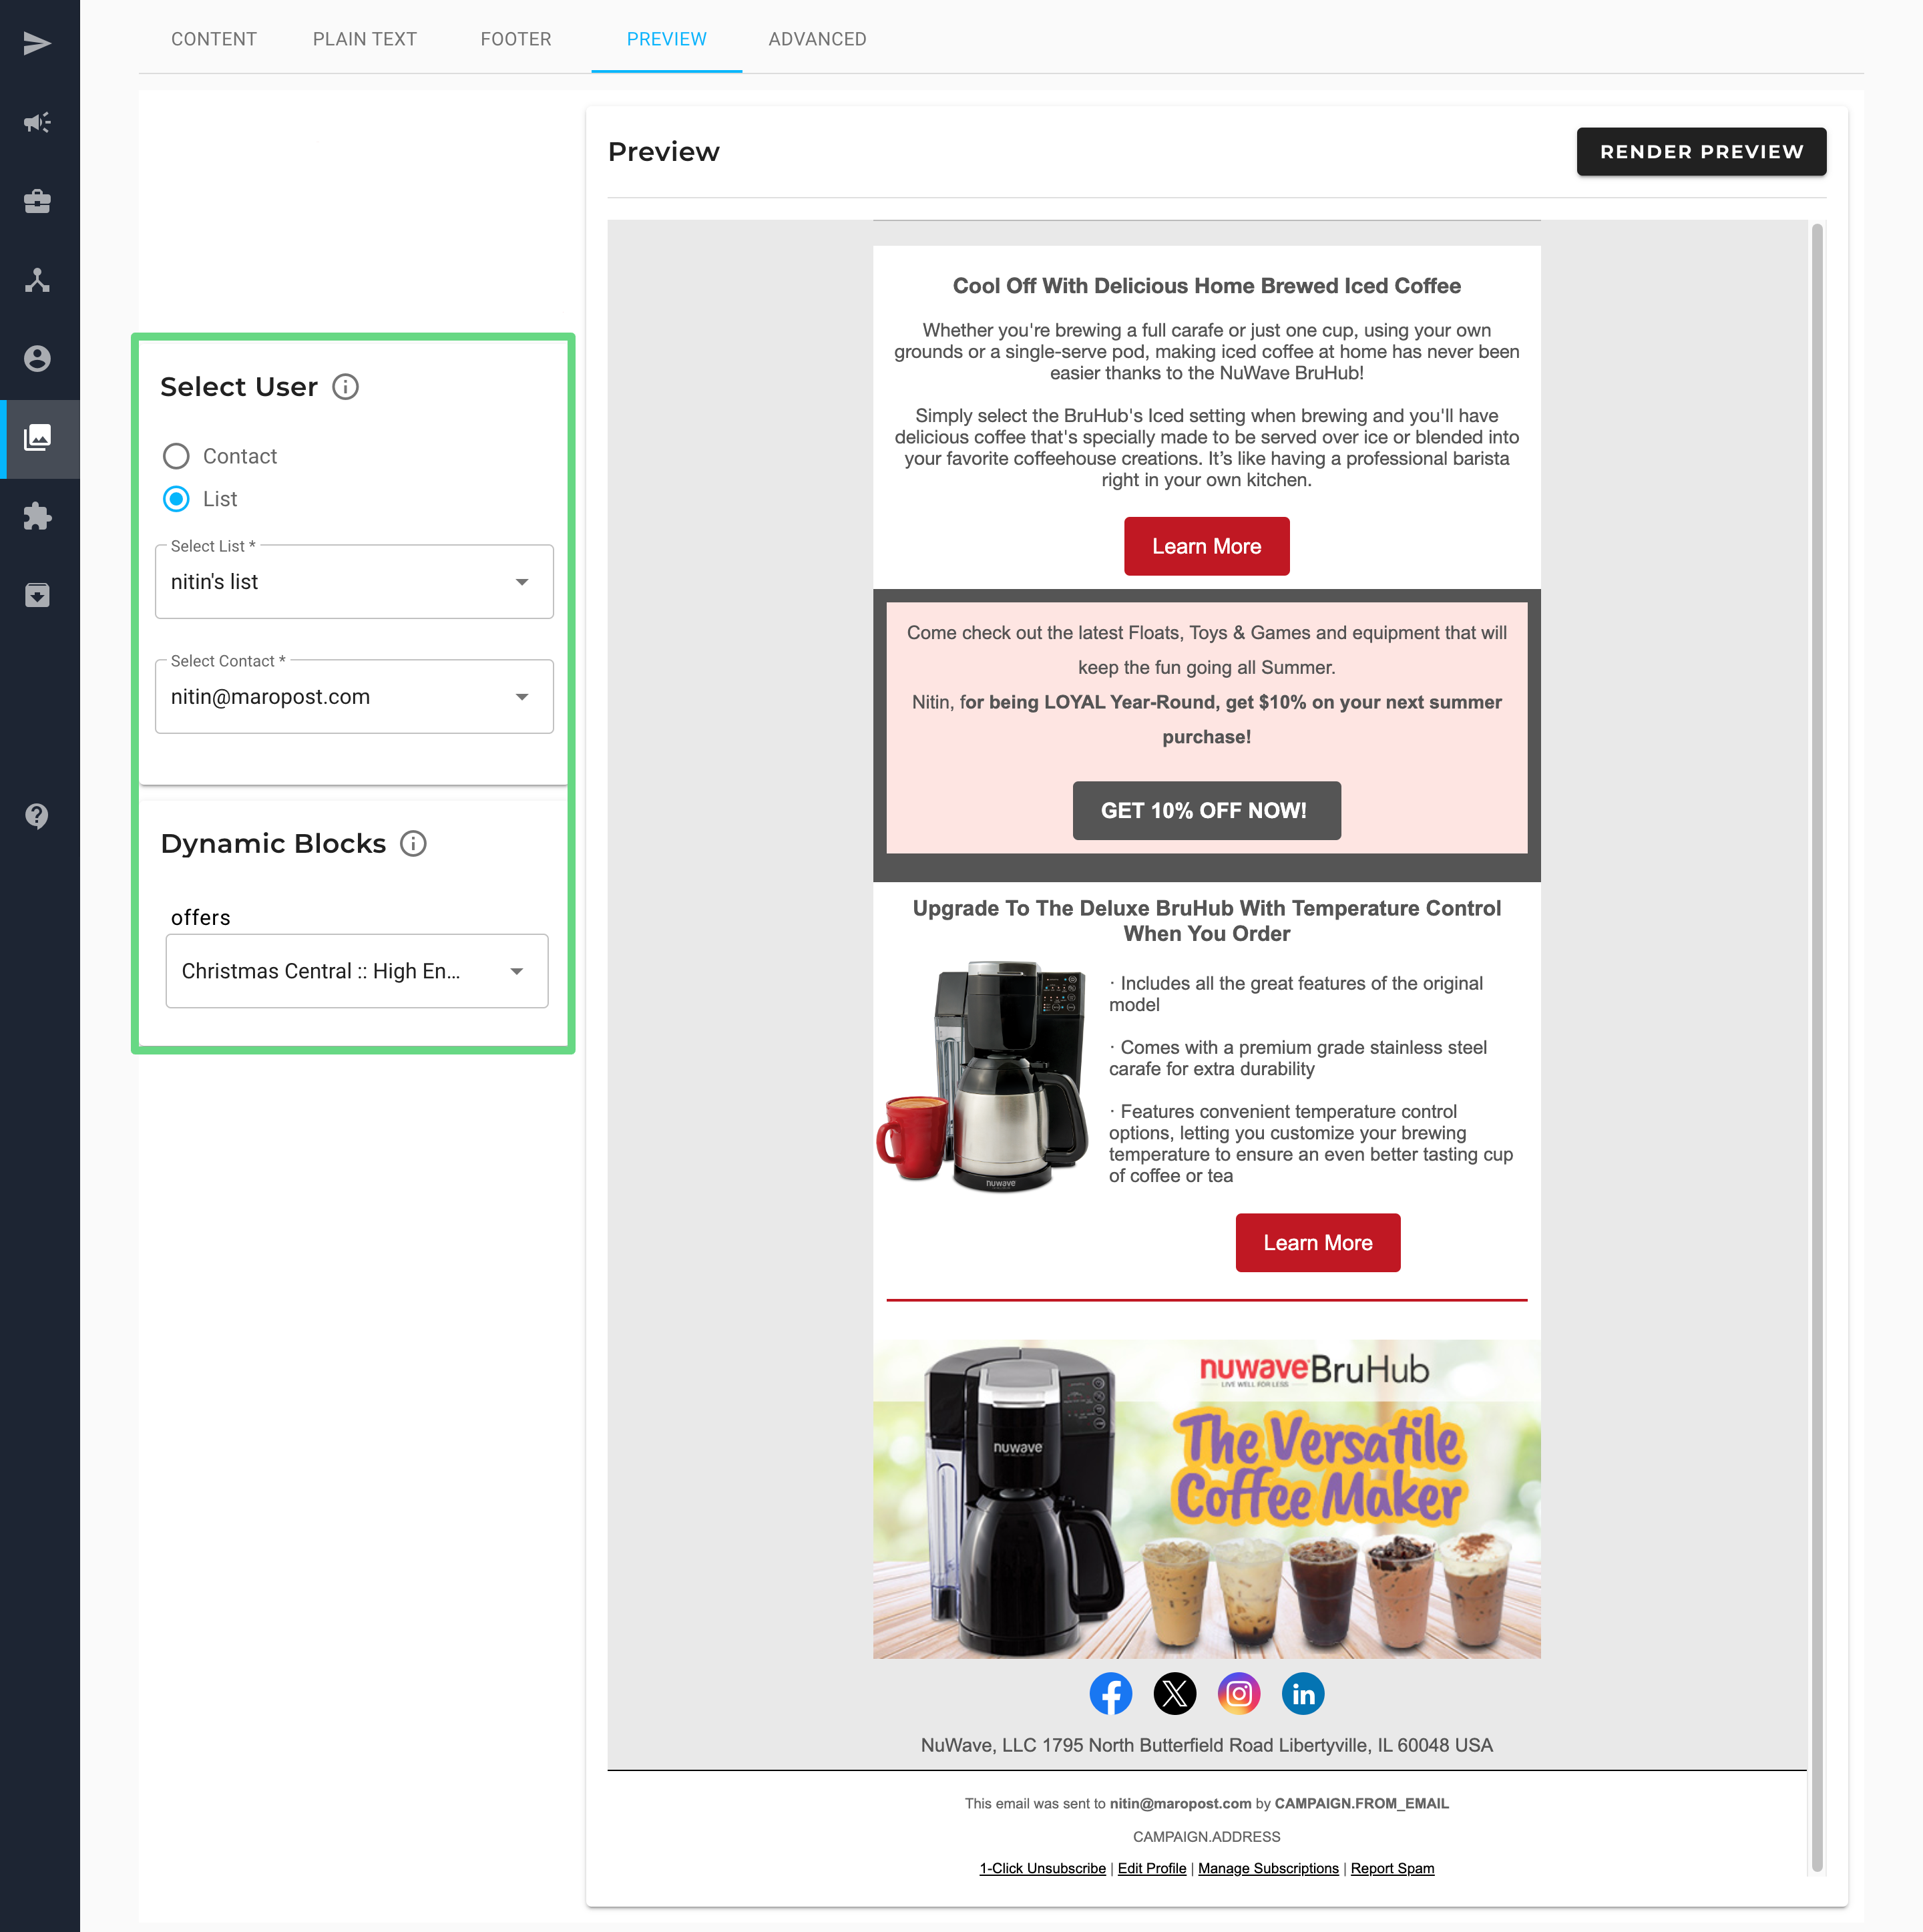Open the Select Contact dropdown

(354, 697)
